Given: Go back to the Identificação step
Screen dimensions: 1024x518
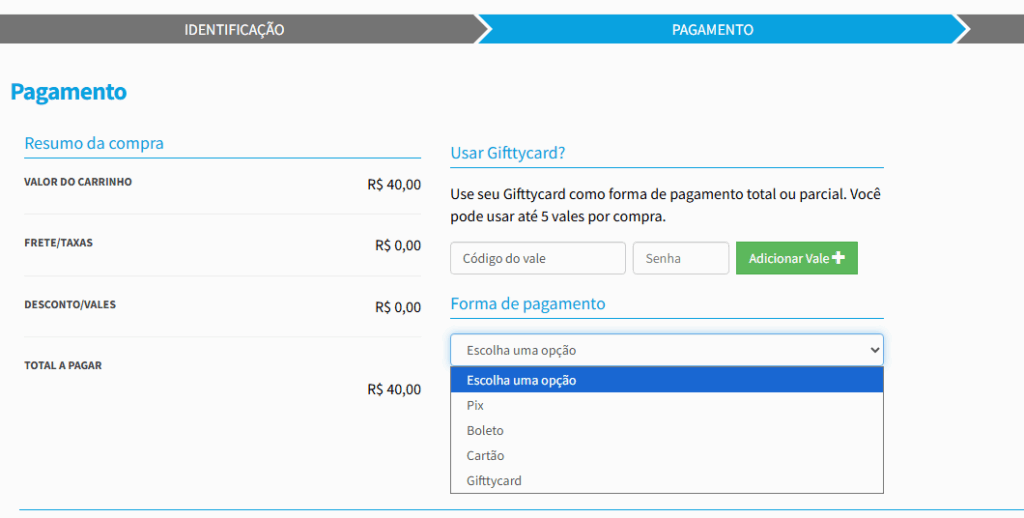Looking at the screenshot, I should coord(235,30).
